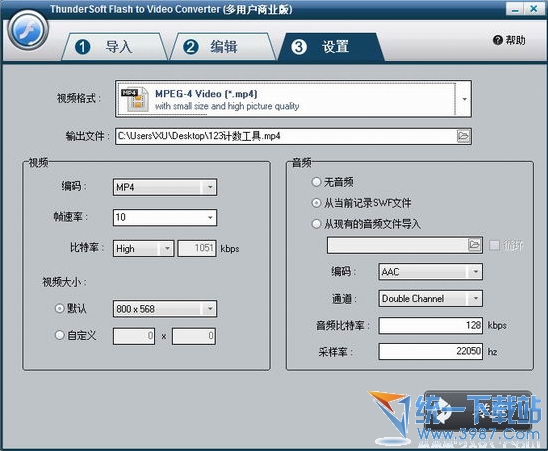This screenshot has height=451, width=548.
Task: Open audio 编码 AAC dropdown
Action: pyautogui.click(x=431, y=272)
